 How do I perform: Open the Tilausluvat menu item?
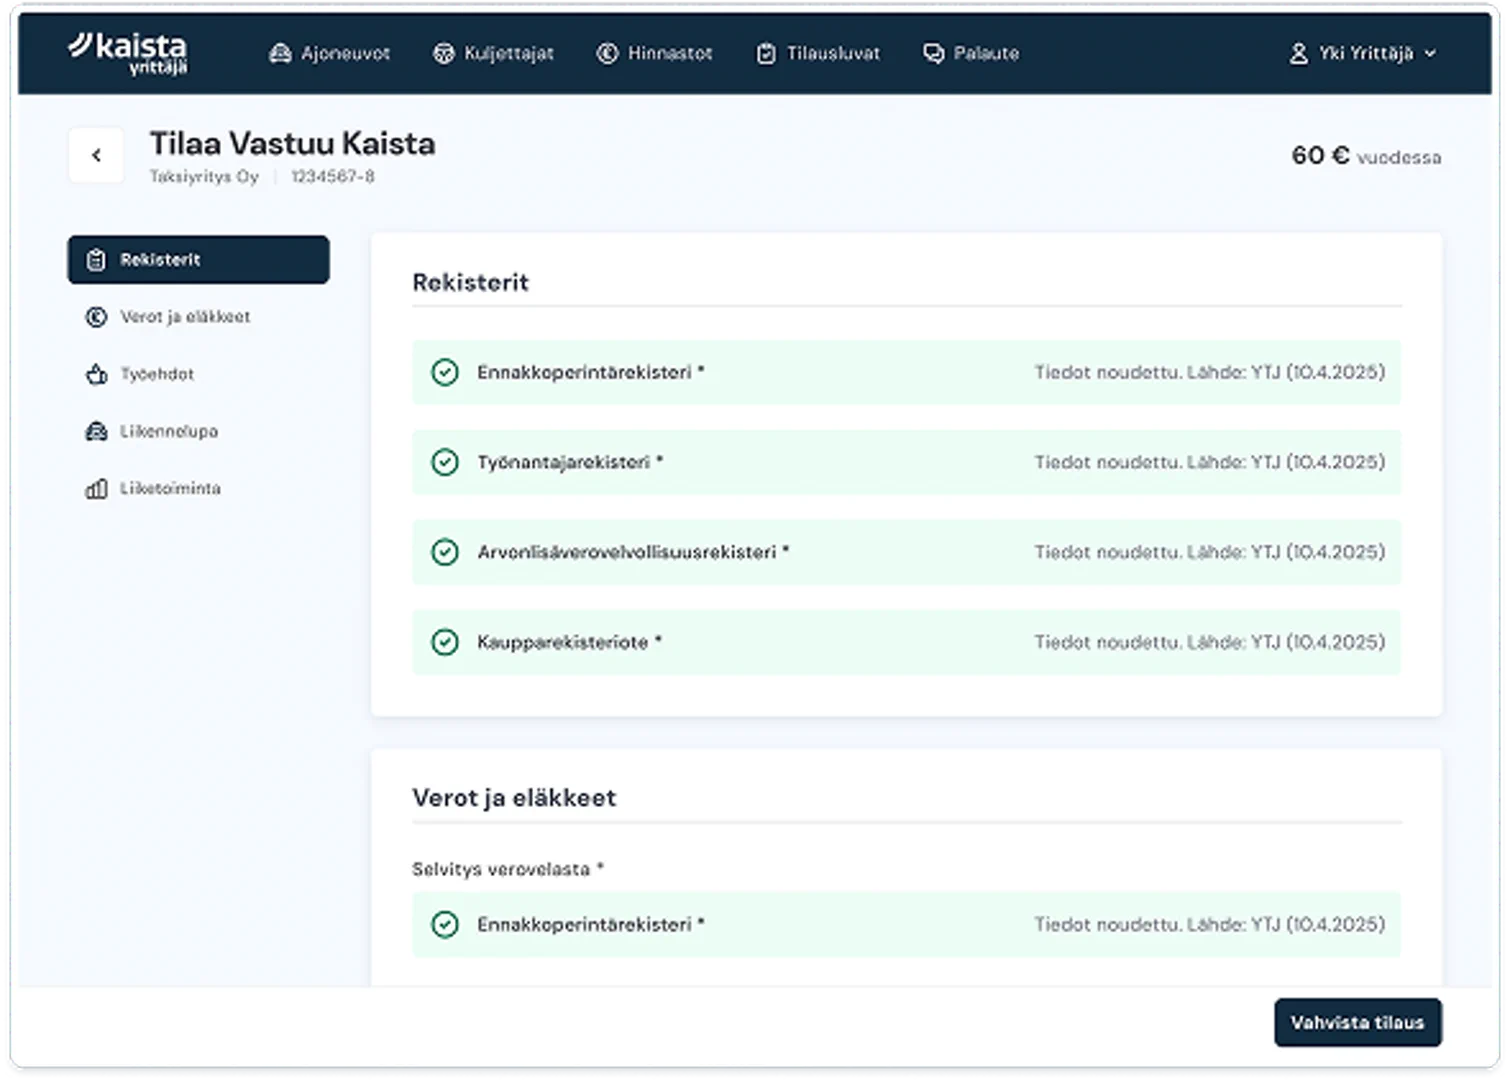pos(818,54)
